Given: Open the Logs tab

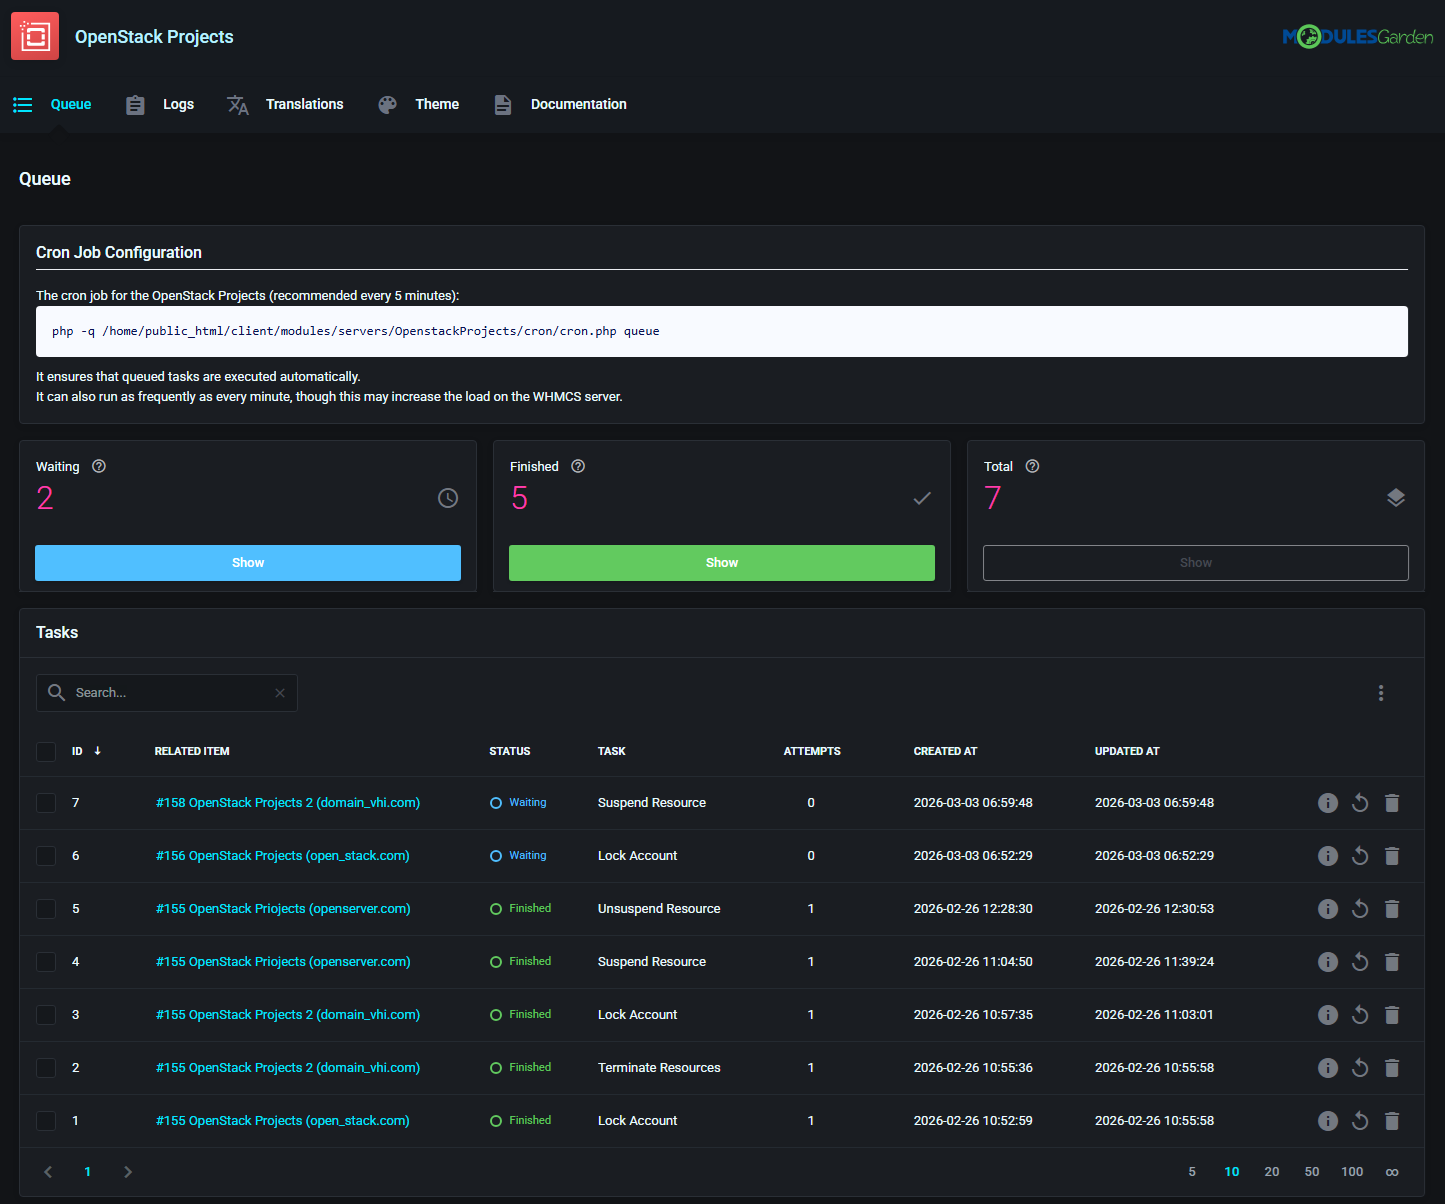Looking at the screenshot, I should tap(160, 104).
